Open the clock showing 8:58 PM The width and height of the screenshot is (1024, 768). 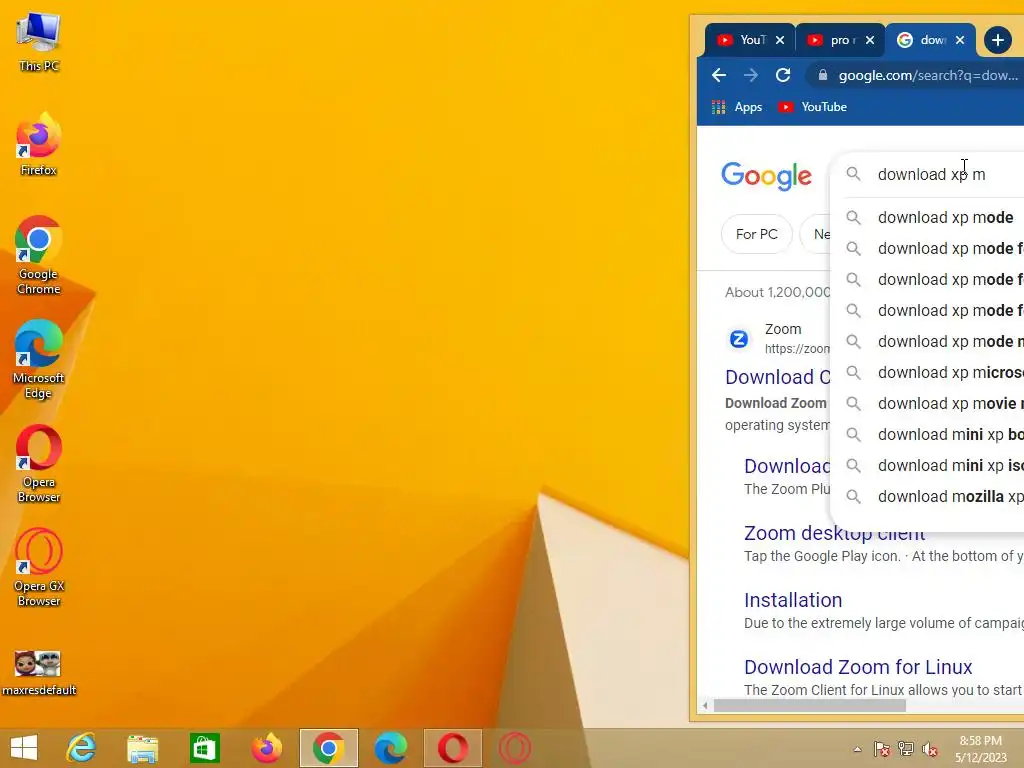click(980, 749)
